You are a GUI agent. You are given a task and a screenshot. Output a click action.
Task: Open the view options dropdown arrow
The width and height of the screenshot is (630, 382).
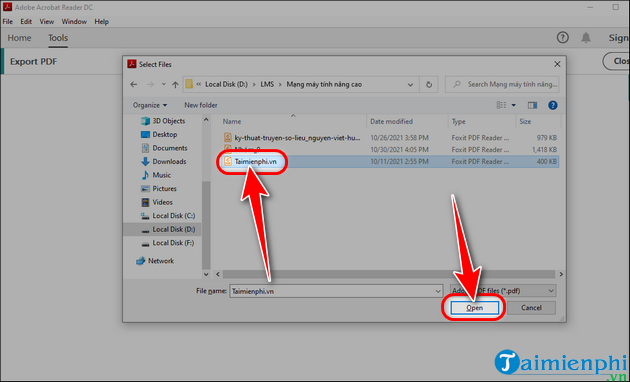point(513,105)
